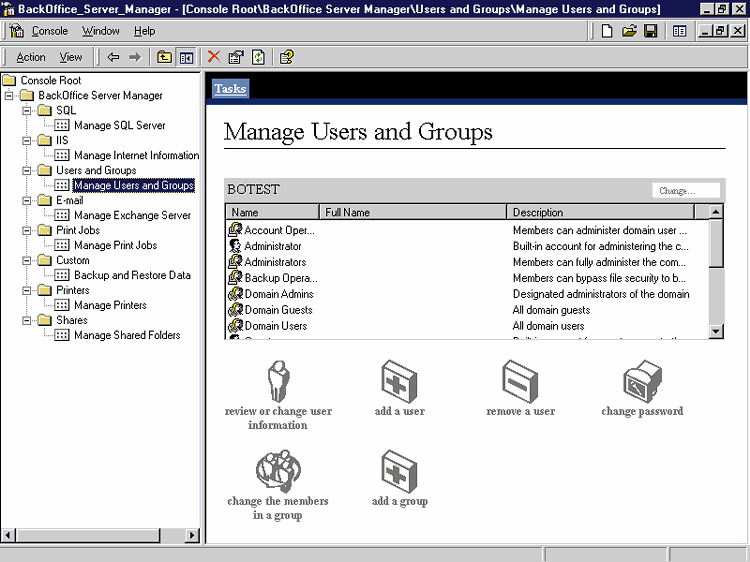This screenshot has height=562, width=750.
Task: Select the Console Root tree node
Action: point(51,80)
